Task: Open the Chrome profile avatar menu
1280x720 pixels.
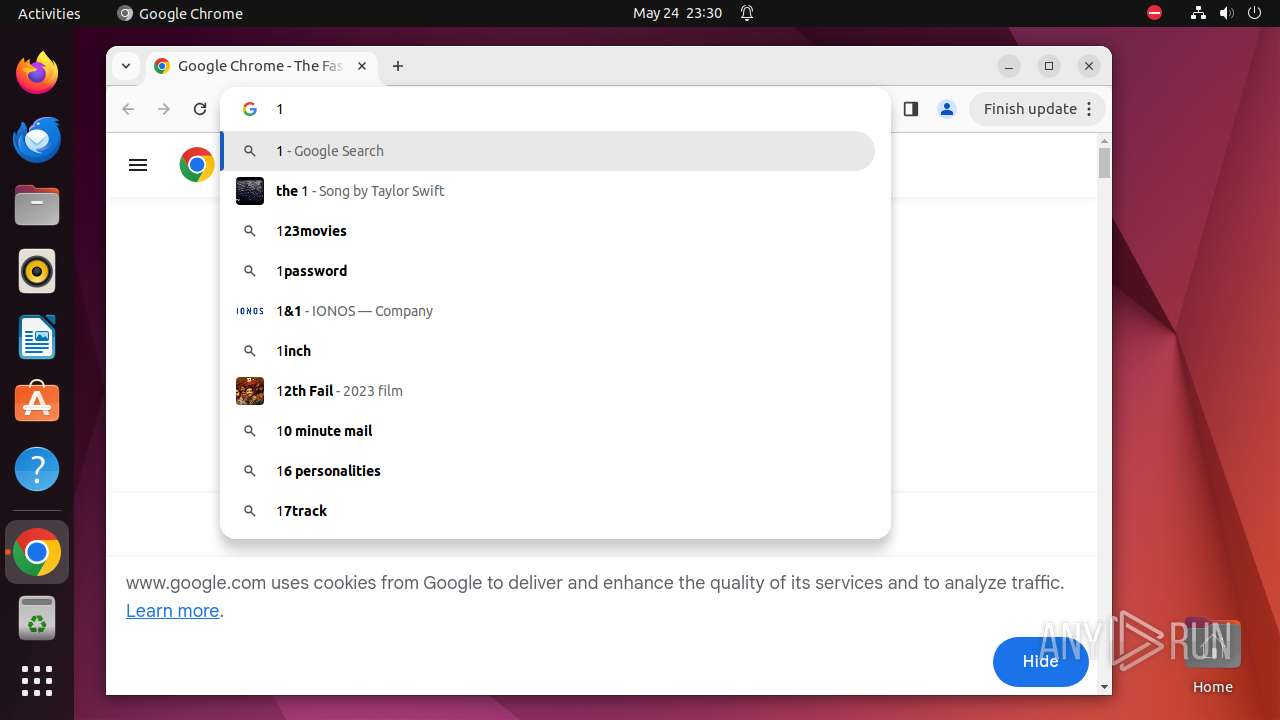Action: point(946,109)
